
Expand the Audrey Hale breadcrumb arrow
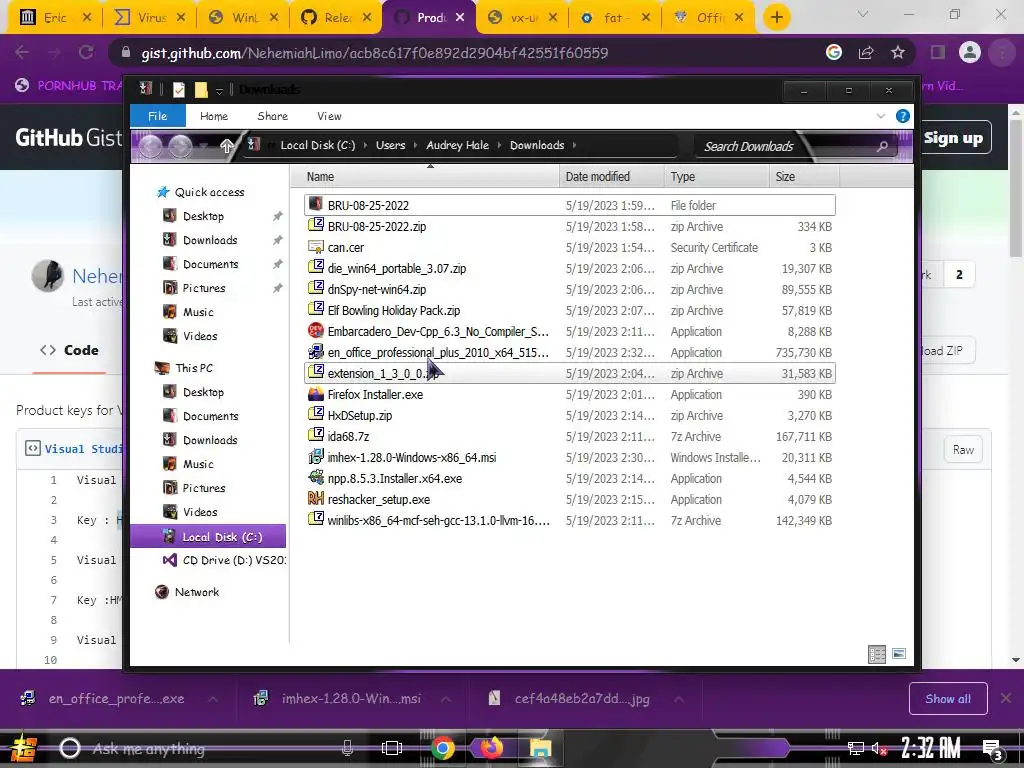coord(499,146)
